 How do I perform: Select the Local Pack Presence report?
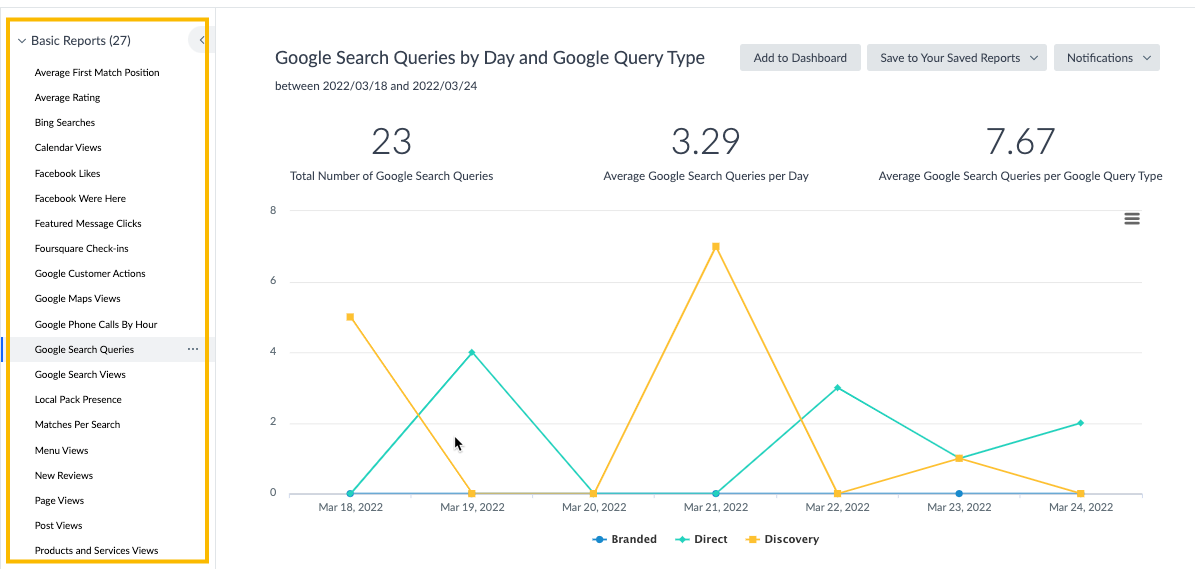click(78, 400)
